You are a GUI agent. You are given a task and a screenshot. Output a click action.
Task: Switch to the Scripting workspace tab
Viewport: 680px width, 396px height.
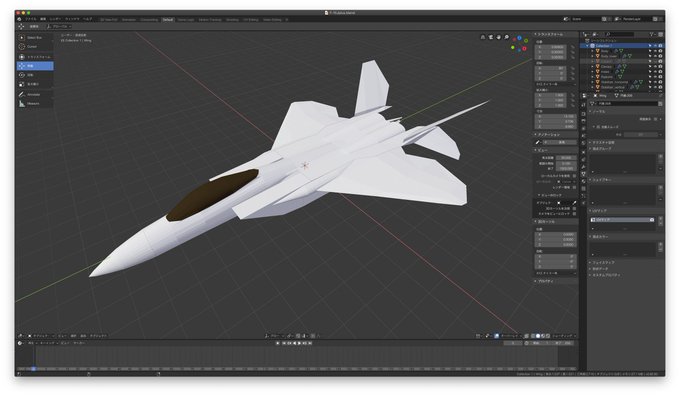(x=232, y=20)
